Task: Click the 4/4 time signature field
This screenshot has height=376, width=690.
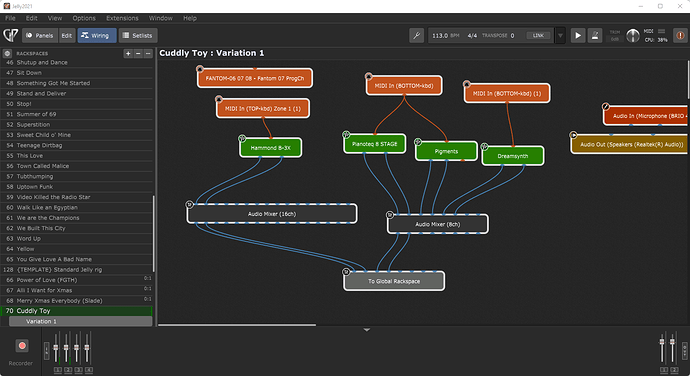Action: (x=472, y=35)
